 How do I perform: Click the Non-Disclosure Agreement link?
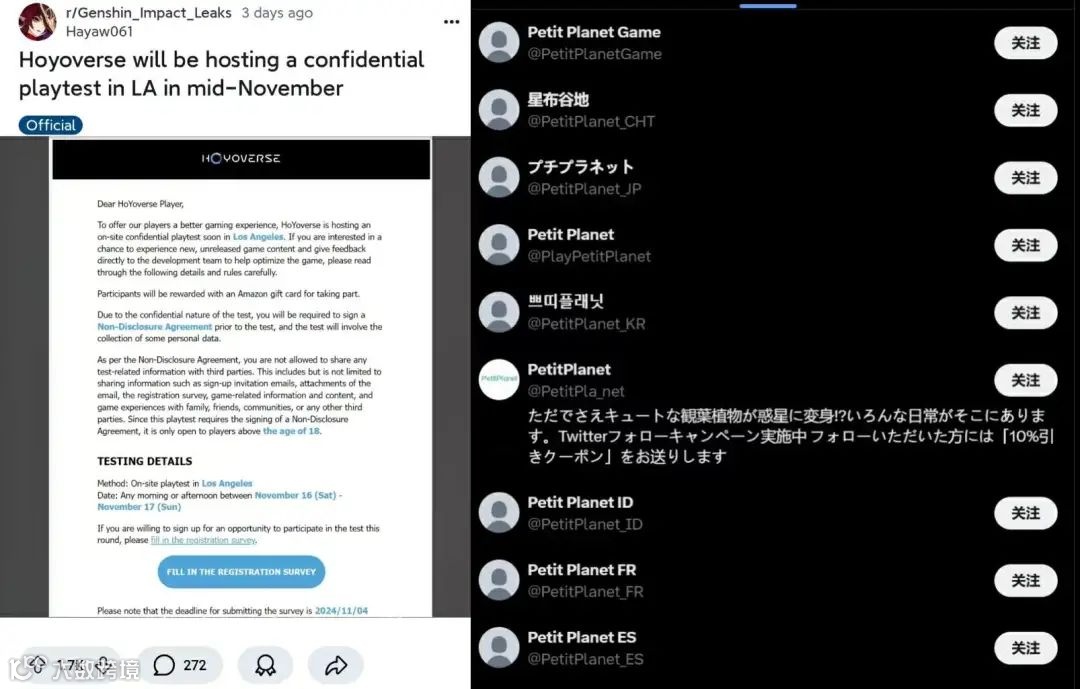coord(154,327)
